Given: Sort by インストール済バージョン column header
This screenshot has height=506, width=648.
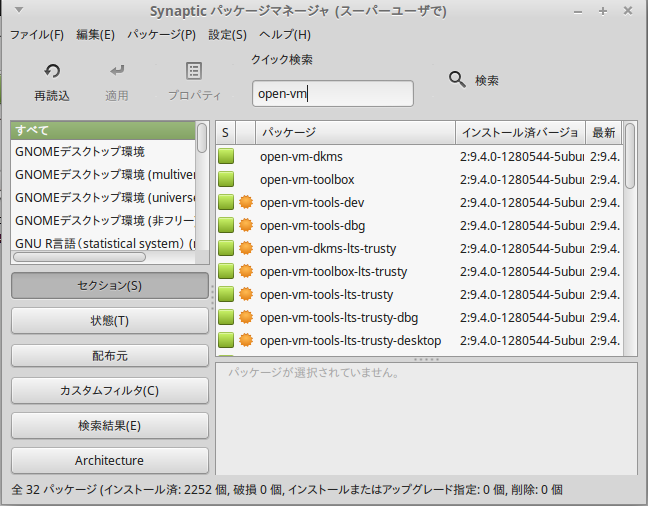Looking at the screenshot, I should (520, 133).
